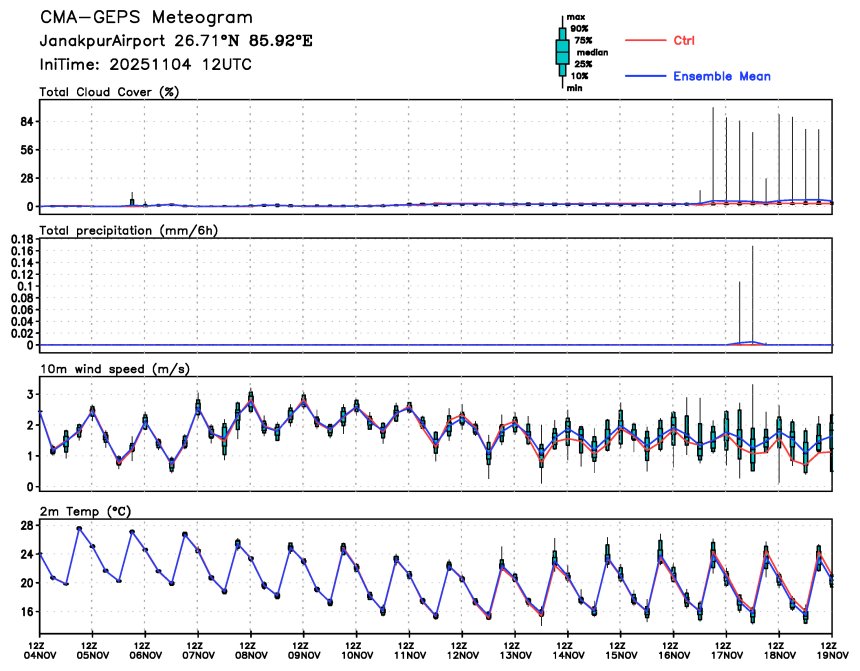860x671 pixels.
Task: Click the 28 tick on temperature axis
Action: click(26, 526)
